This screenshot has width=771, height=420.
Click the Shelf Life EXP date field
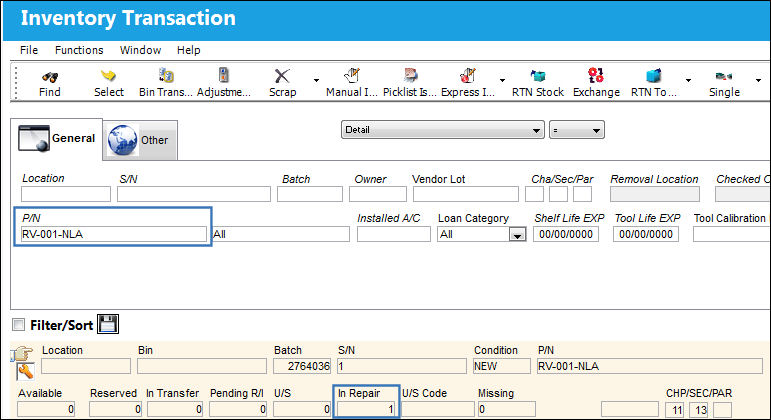tap(566, 234)
